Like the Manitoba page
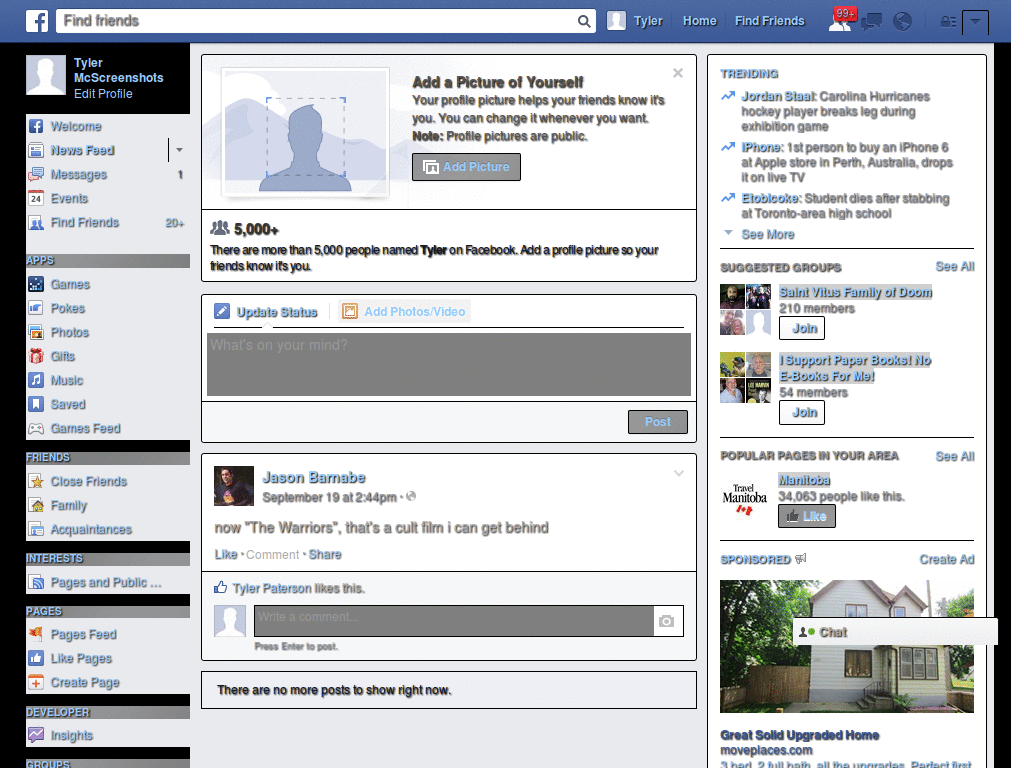The height and width of the screenshot is (768, 1024). click(807, 516)
